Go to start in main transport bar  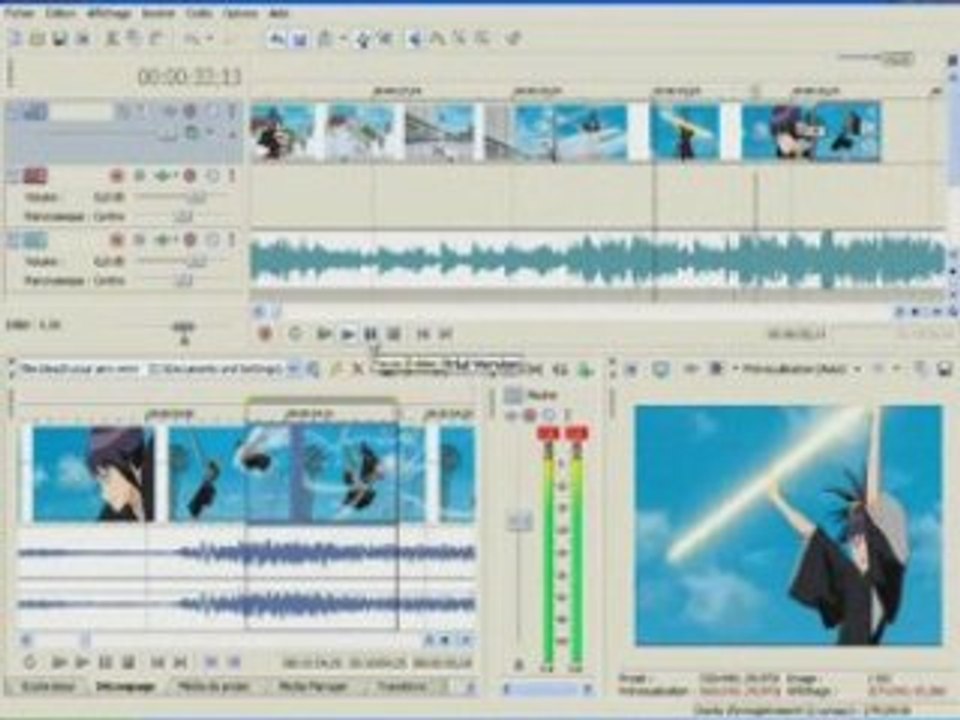[x=422, y=334]
